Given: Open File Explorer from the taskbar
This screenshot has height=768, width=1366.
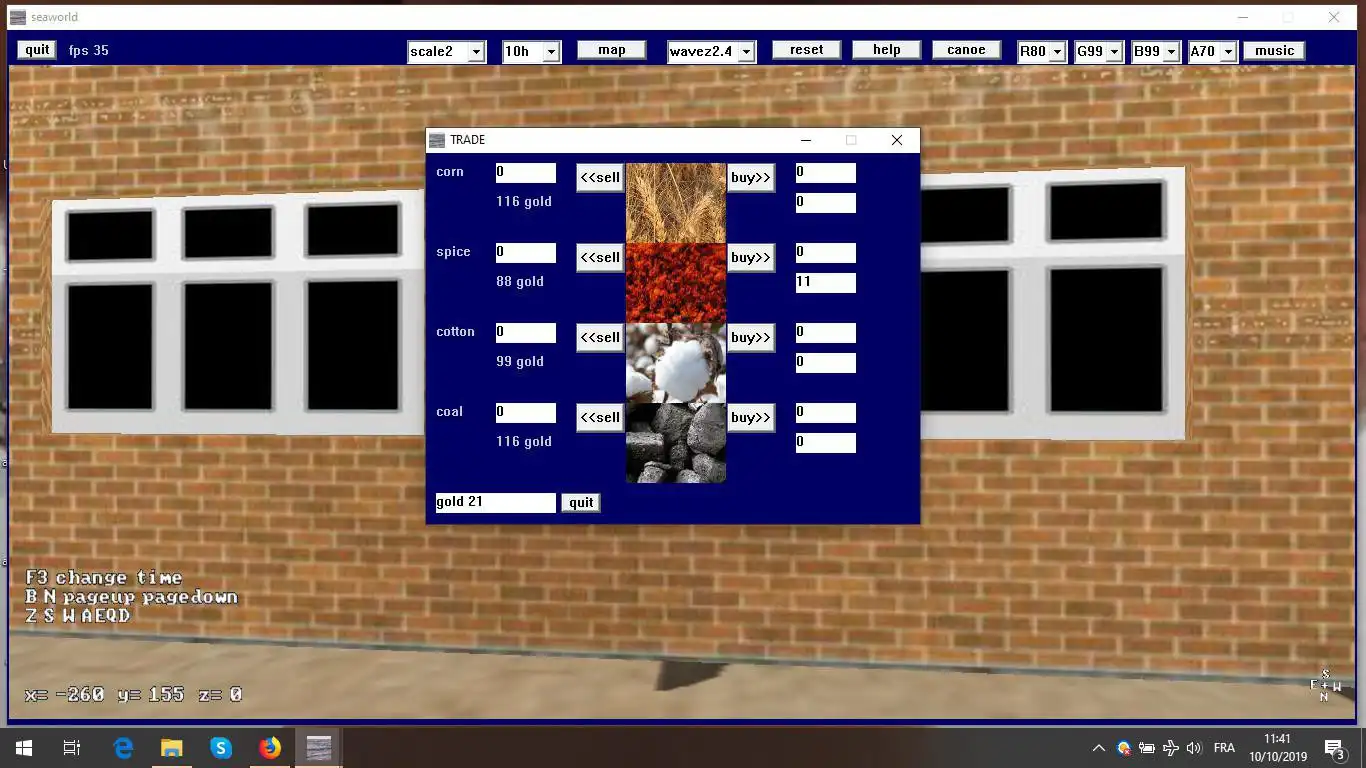Looking at the screenshot, I should (172, 747).
